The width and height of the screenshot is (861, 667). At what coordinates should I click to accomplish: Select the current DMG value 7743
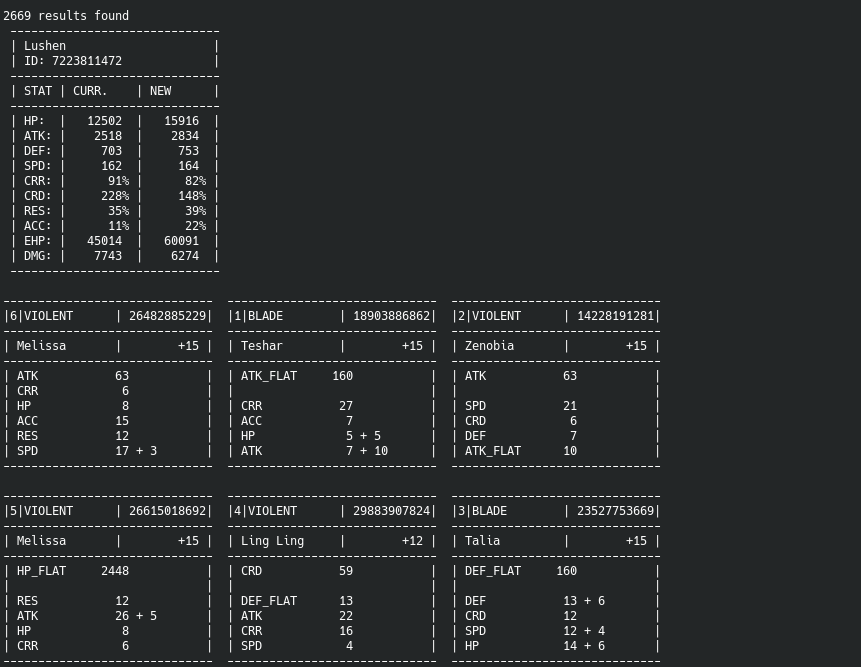coord(108,256)
